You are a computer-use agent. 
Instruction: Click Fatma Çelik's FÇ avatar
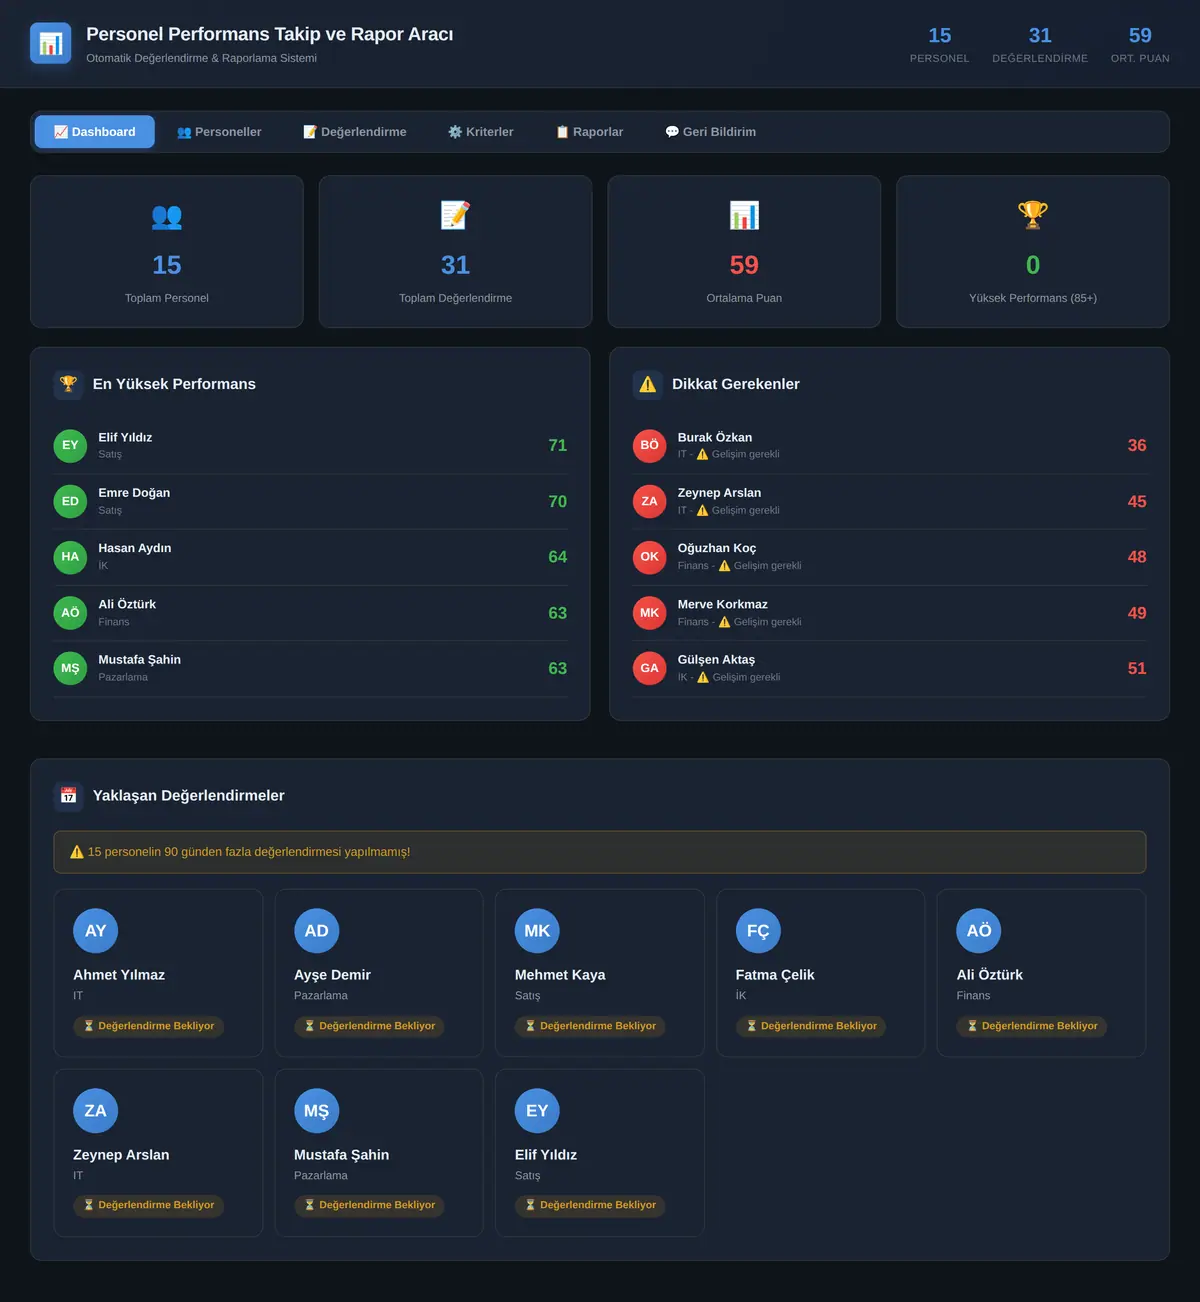(x=758, y=931)
